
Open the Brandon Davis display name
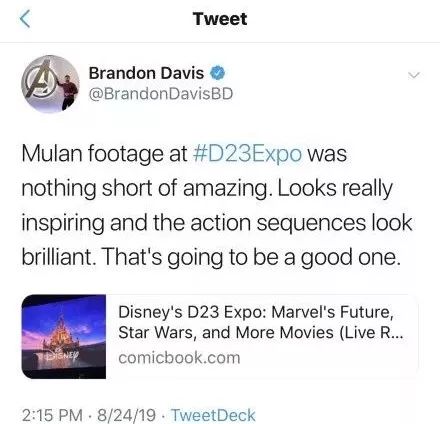coord(146,73)
